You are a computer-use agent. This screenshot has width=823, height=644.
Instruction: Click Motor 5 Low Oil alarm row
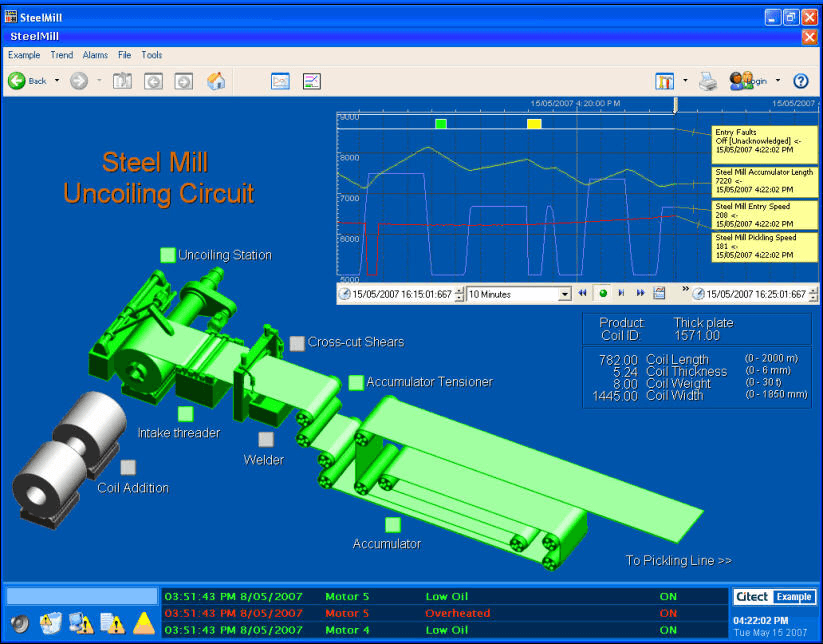[x=444, y=597]
